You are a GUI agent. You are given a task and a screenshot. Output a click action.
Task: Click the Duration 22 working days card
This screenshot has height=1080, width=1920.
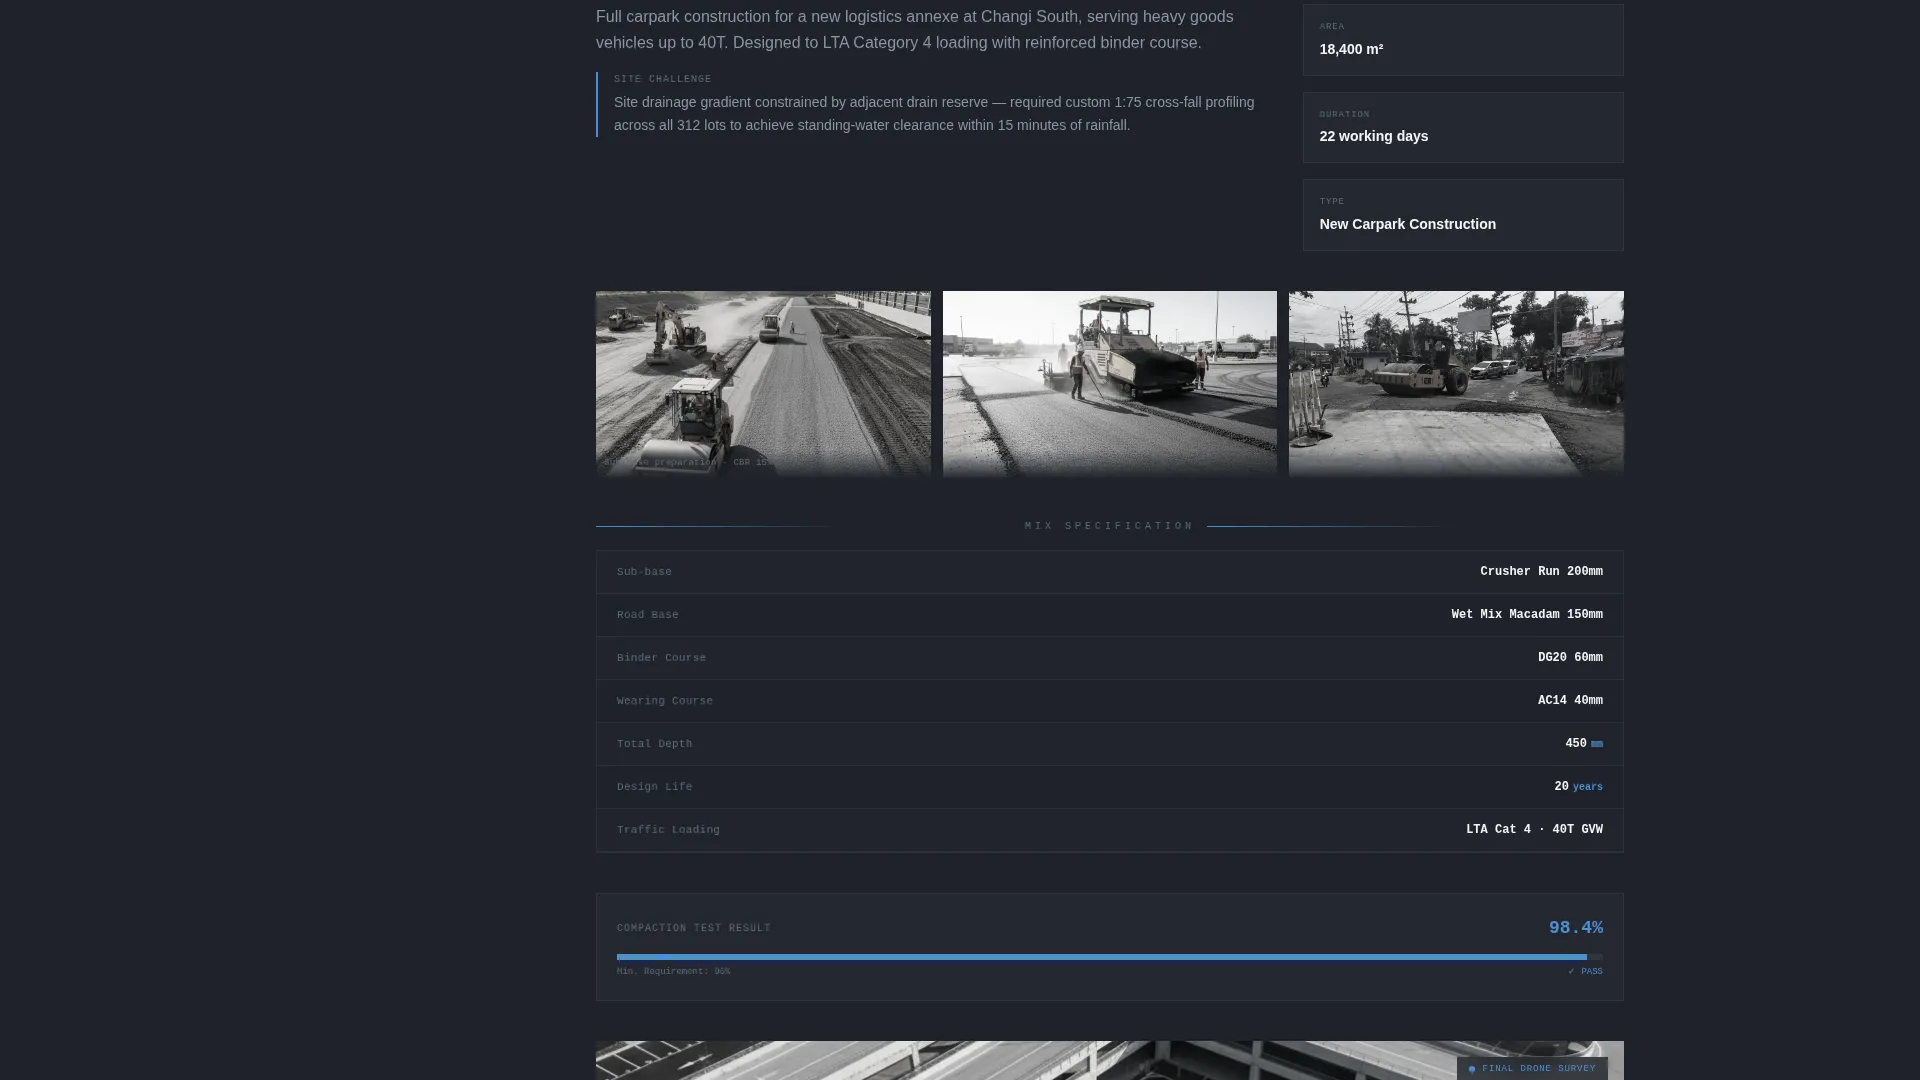coord(1463,127)
